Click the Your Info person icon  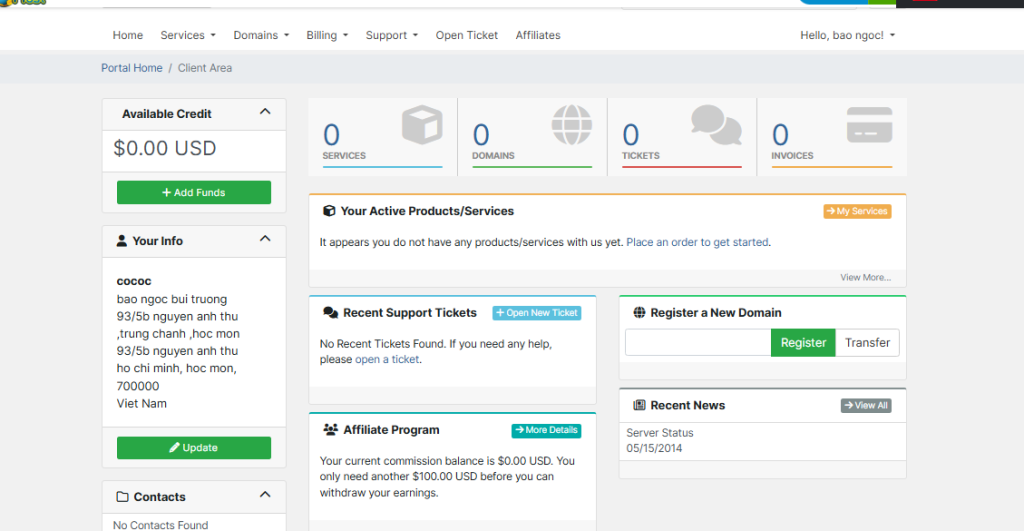click(121, 241)
